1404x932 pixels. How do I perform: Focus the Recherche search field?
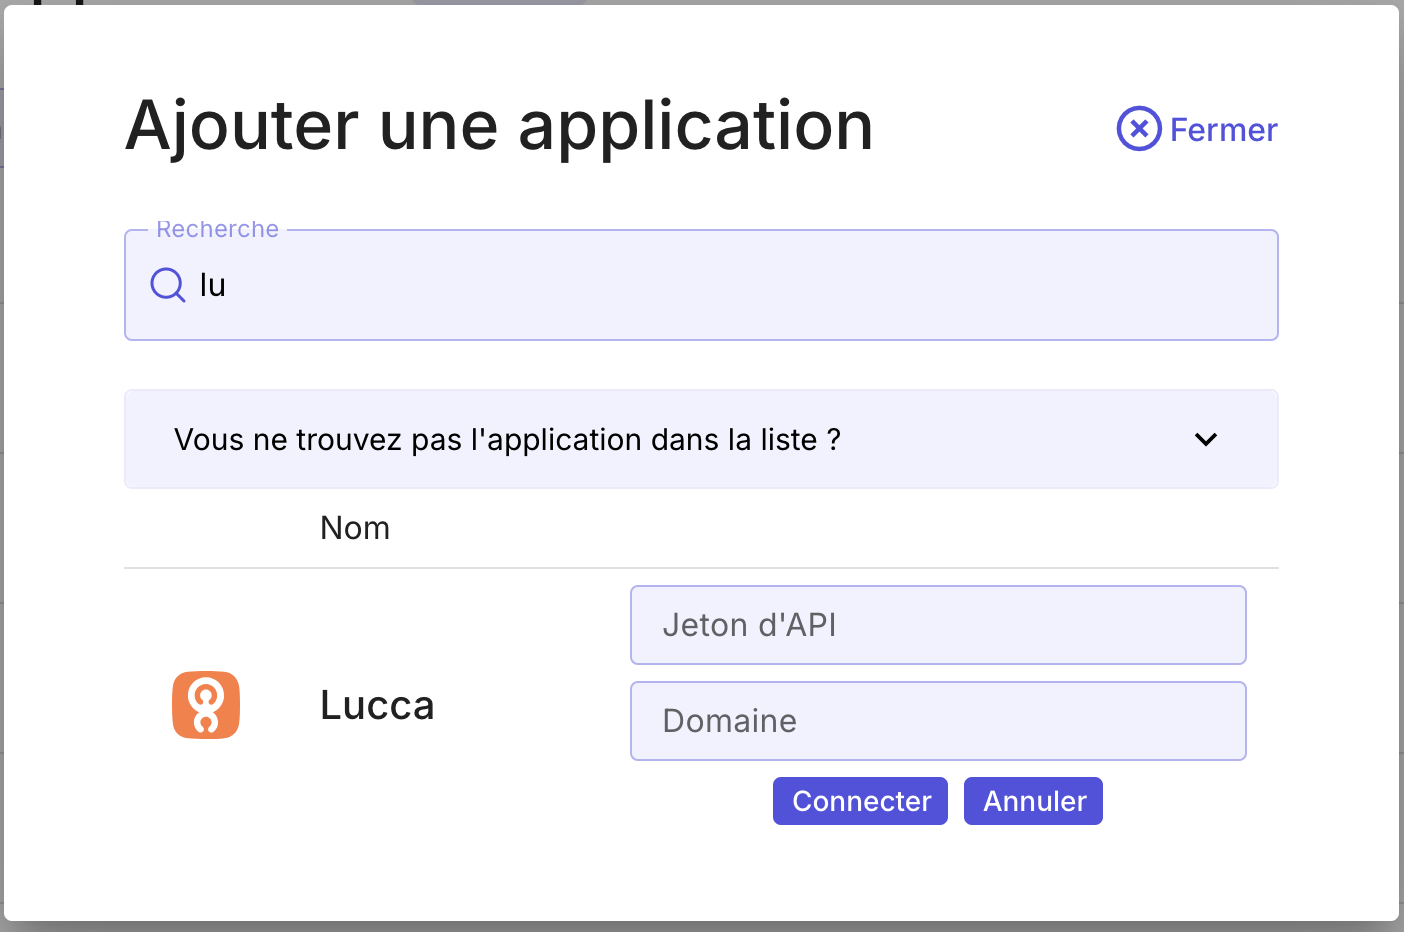click(x=701, y=285)
